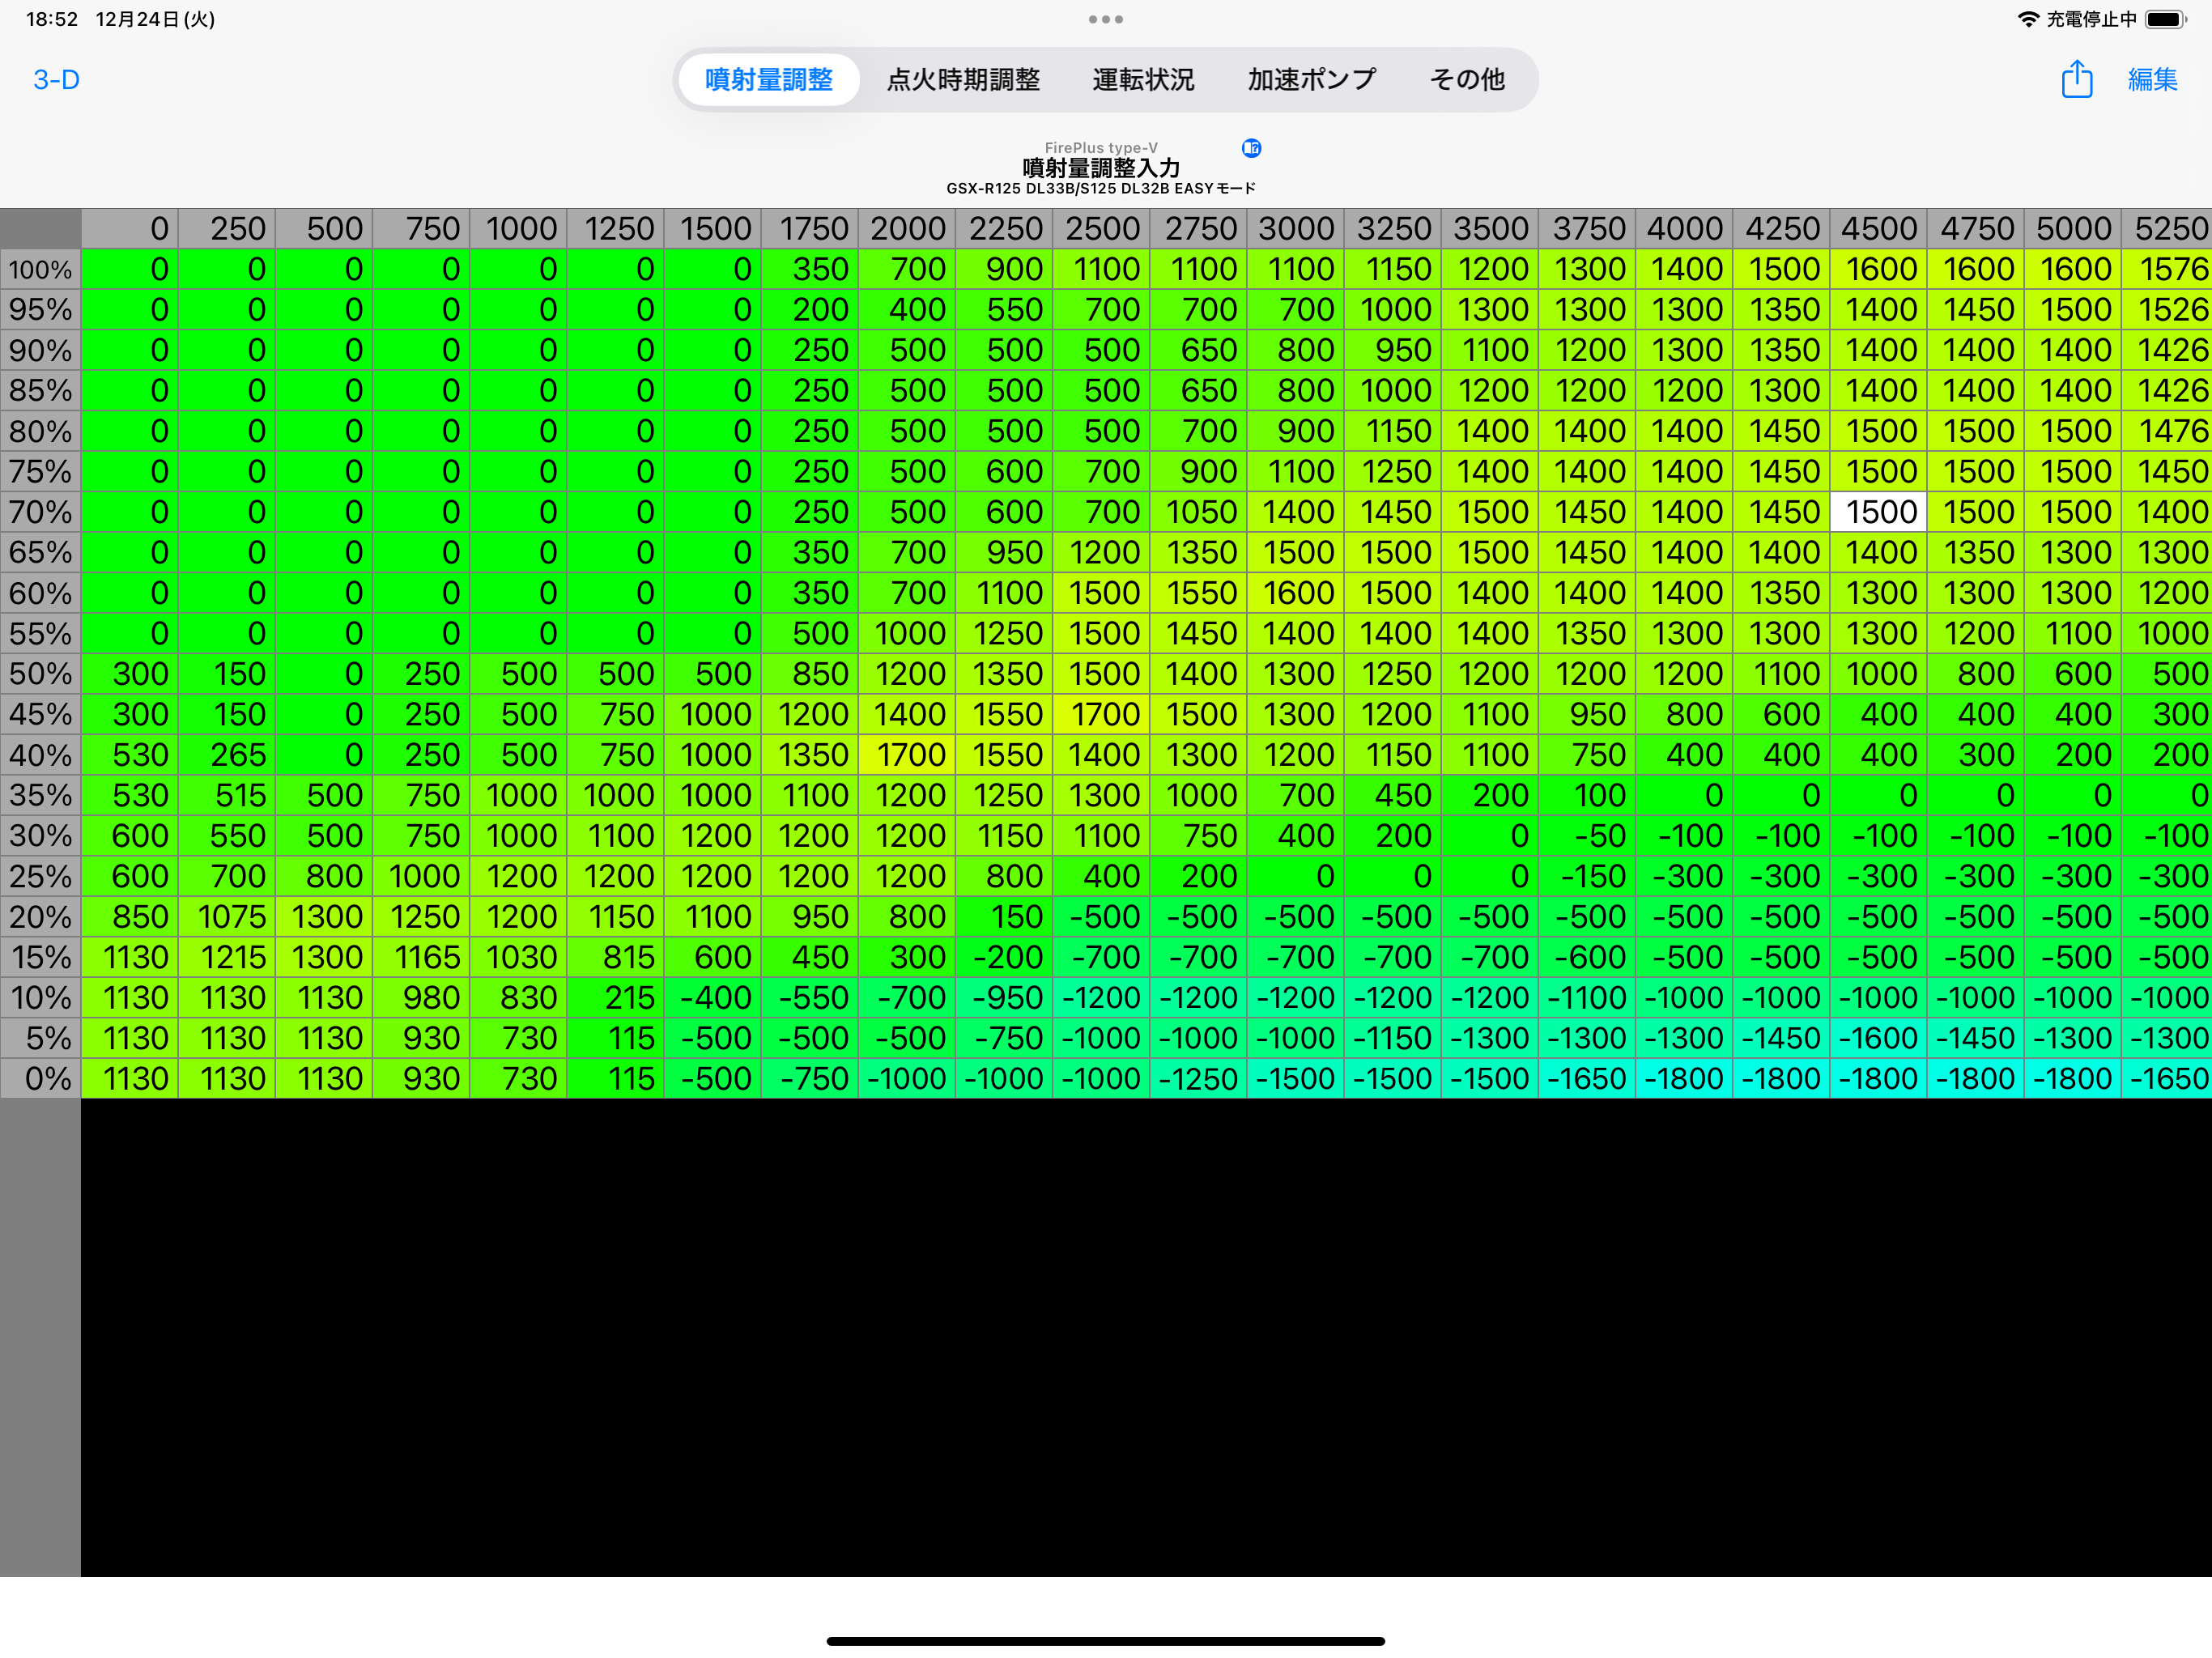The width and height of the screenshot is (2212, 1658).
Task: Select the 50% throttle row header
Action: [40, 674]
